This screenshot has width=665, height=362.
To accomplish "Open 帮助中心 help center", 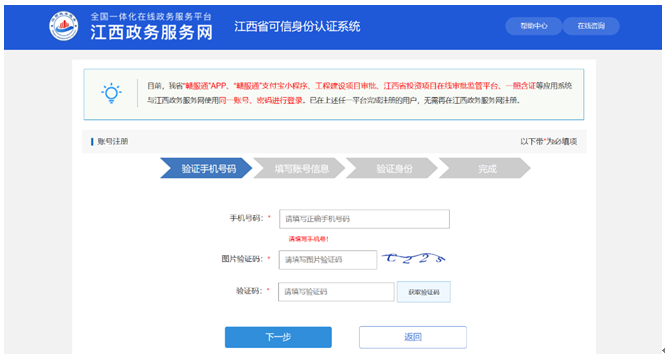I will tap(534, 26).
